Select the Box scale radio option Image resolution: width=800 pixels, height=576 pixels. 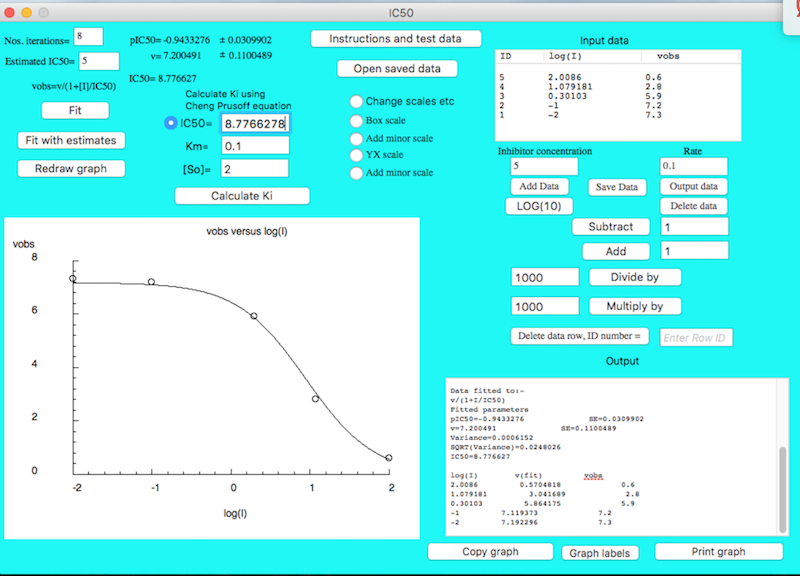356,120
